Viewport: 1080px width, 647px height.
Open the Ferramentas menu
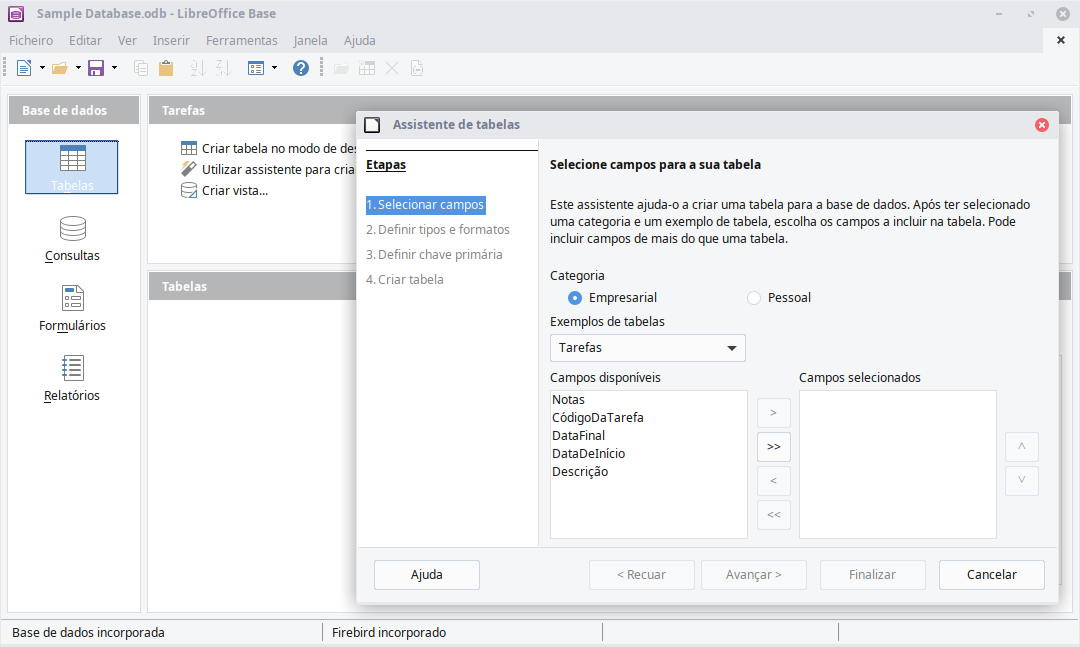241,41
